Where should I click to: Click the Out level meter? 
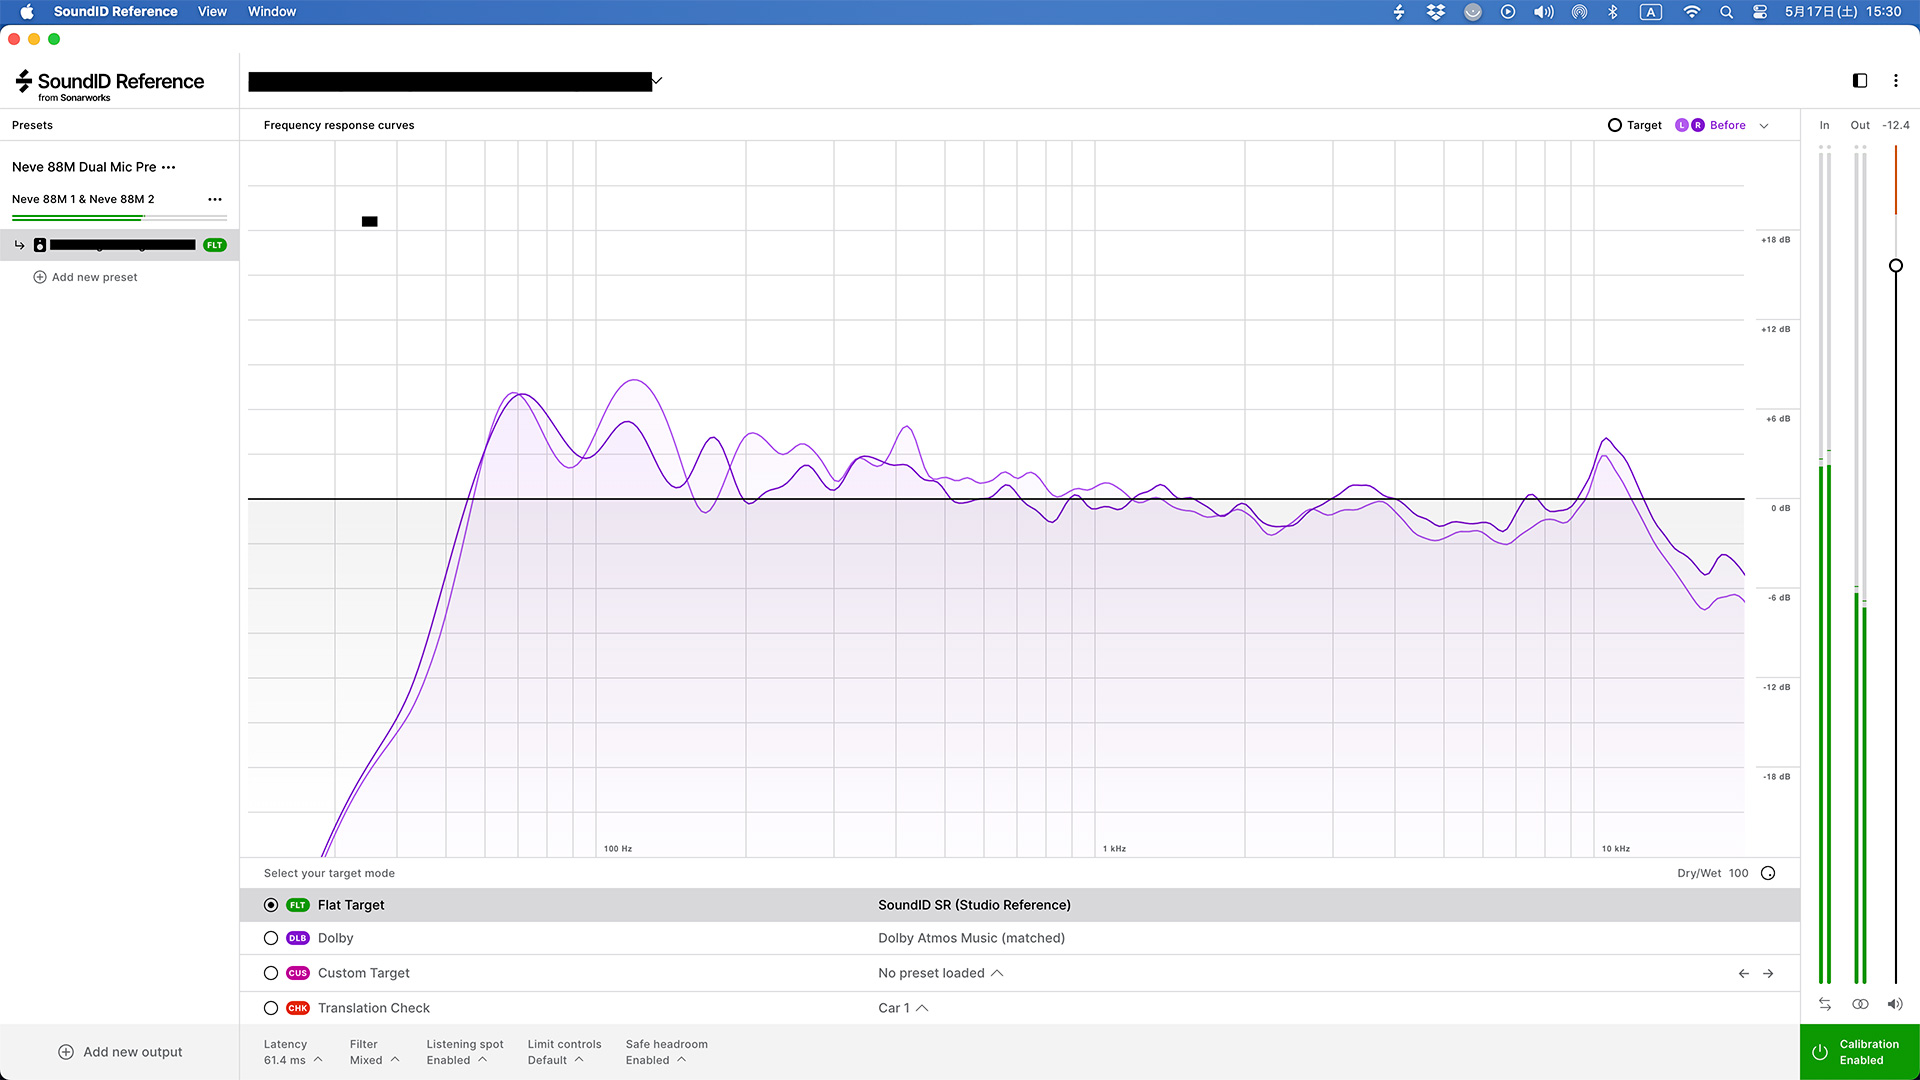coord(1860,565)
